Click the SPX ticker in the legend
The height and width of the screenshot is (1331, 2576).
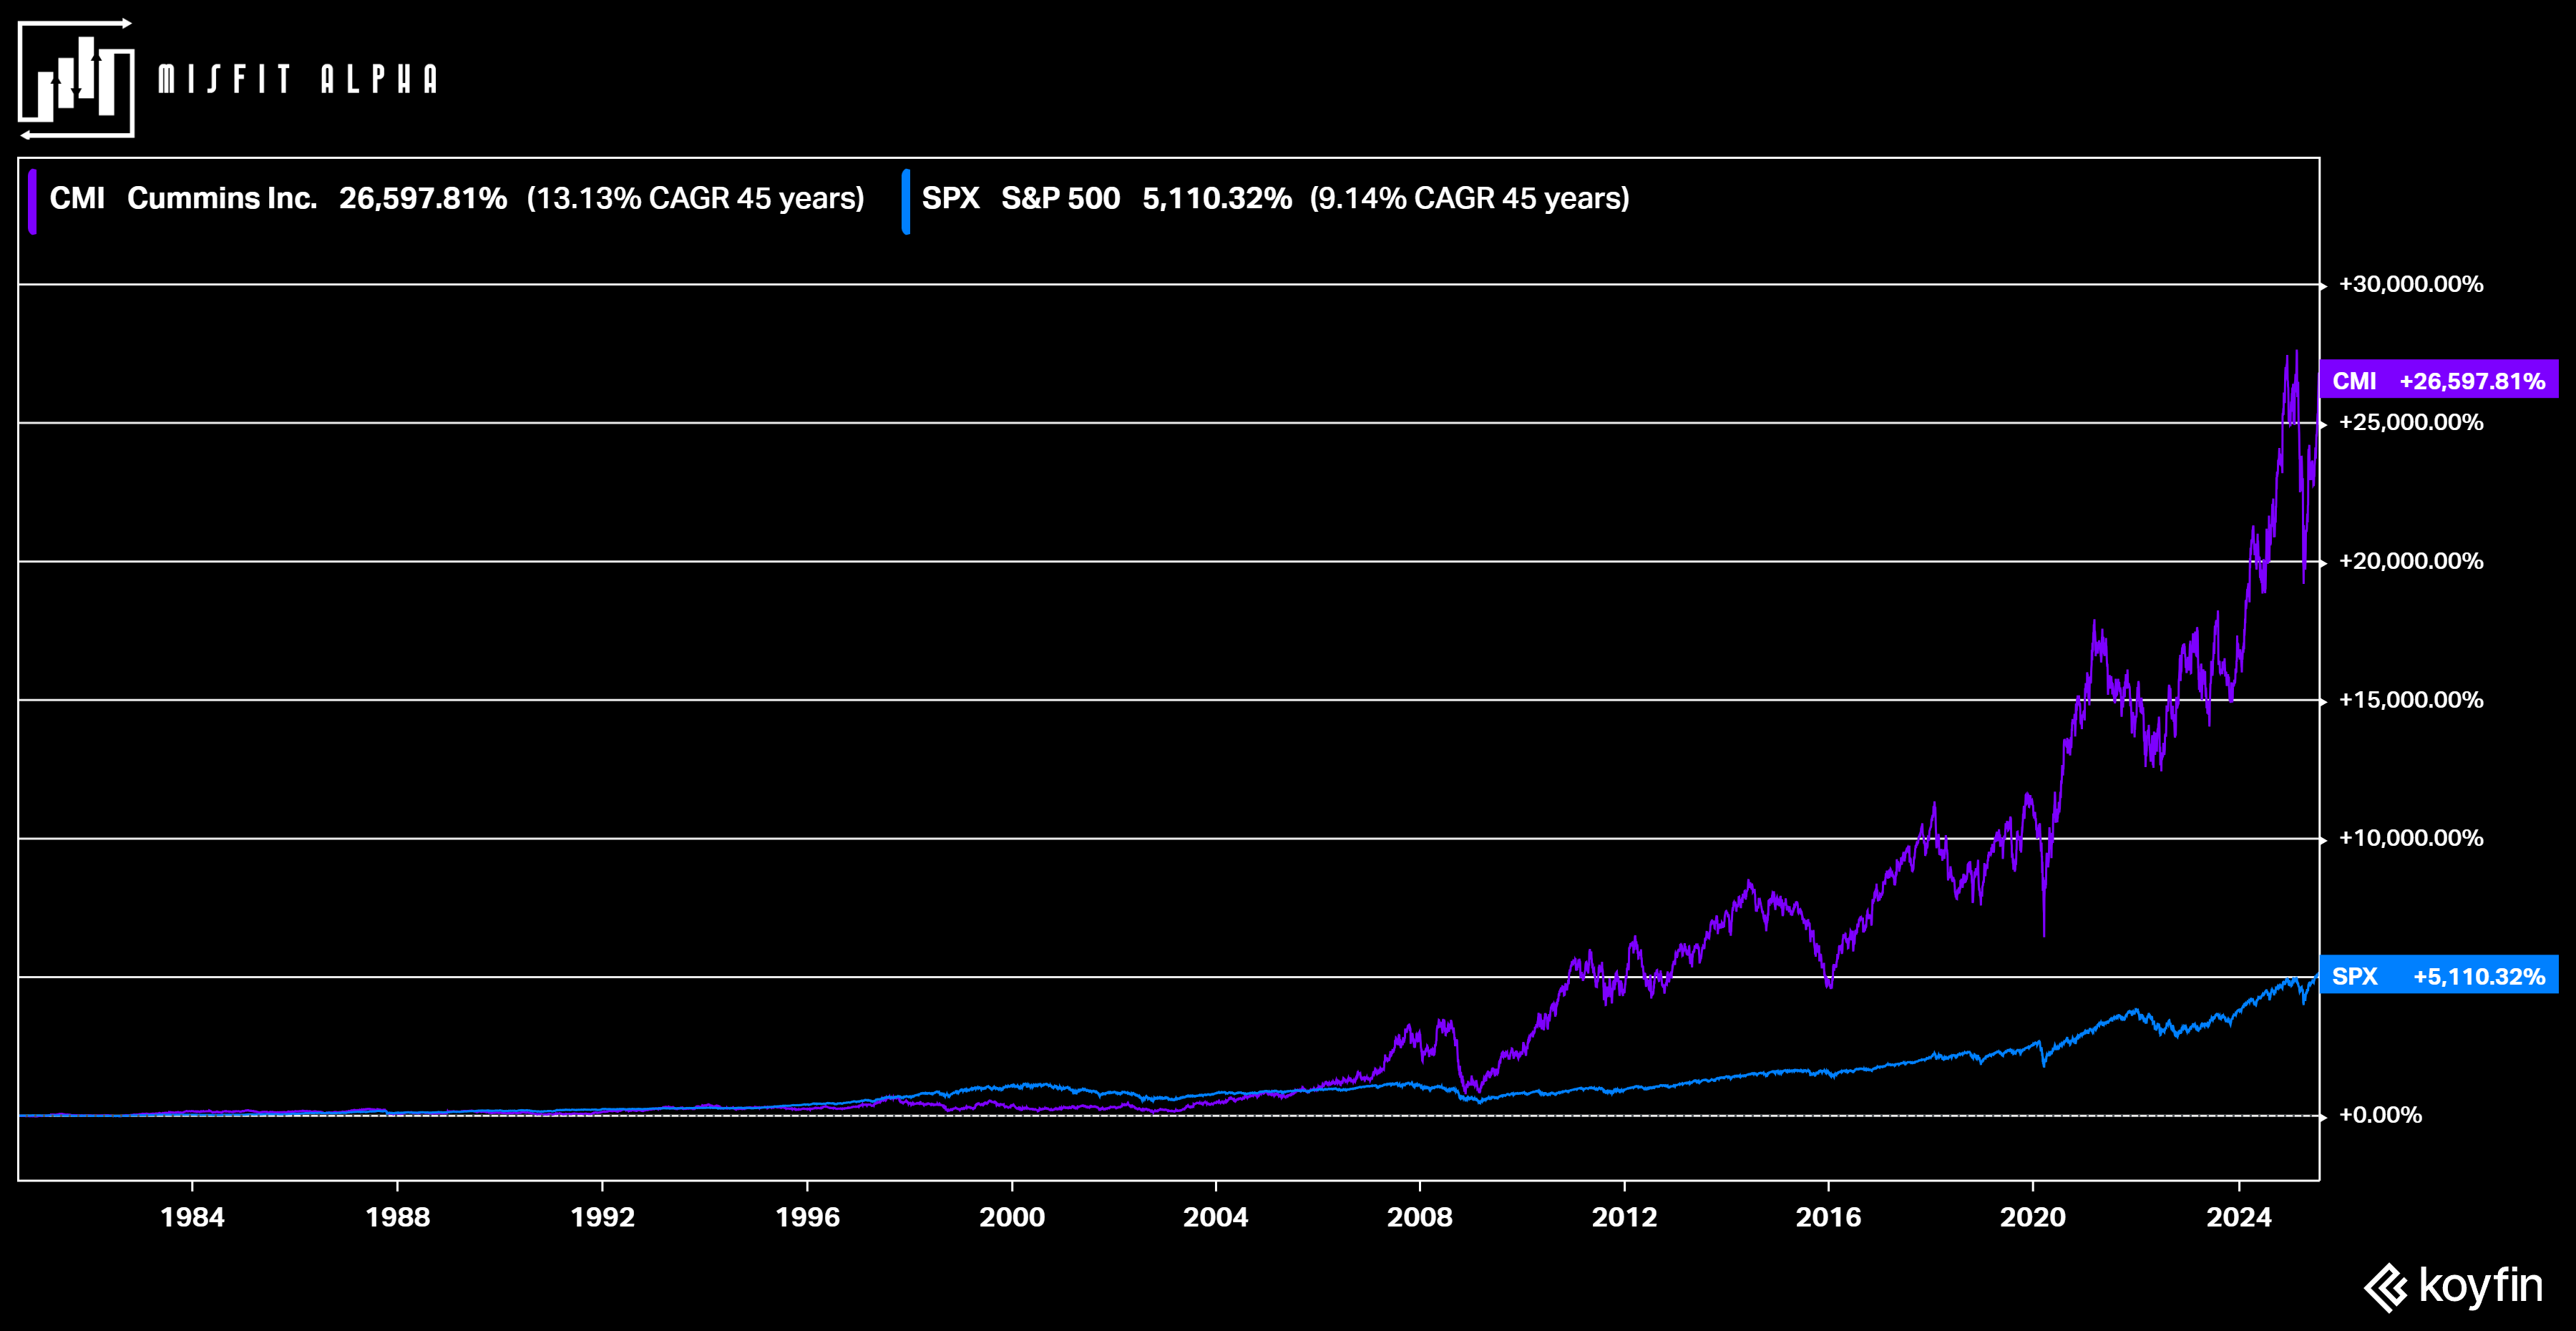tap(950, 198)
